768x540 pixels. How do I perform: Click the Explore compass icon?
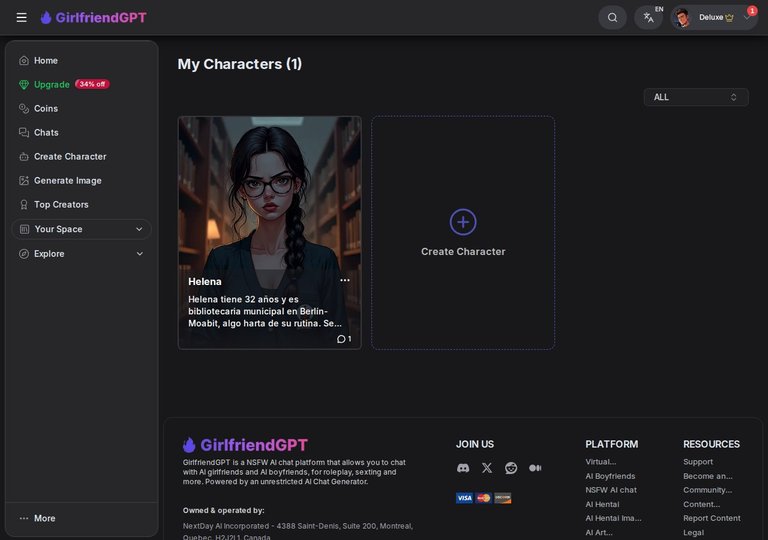tap(24, 253)
